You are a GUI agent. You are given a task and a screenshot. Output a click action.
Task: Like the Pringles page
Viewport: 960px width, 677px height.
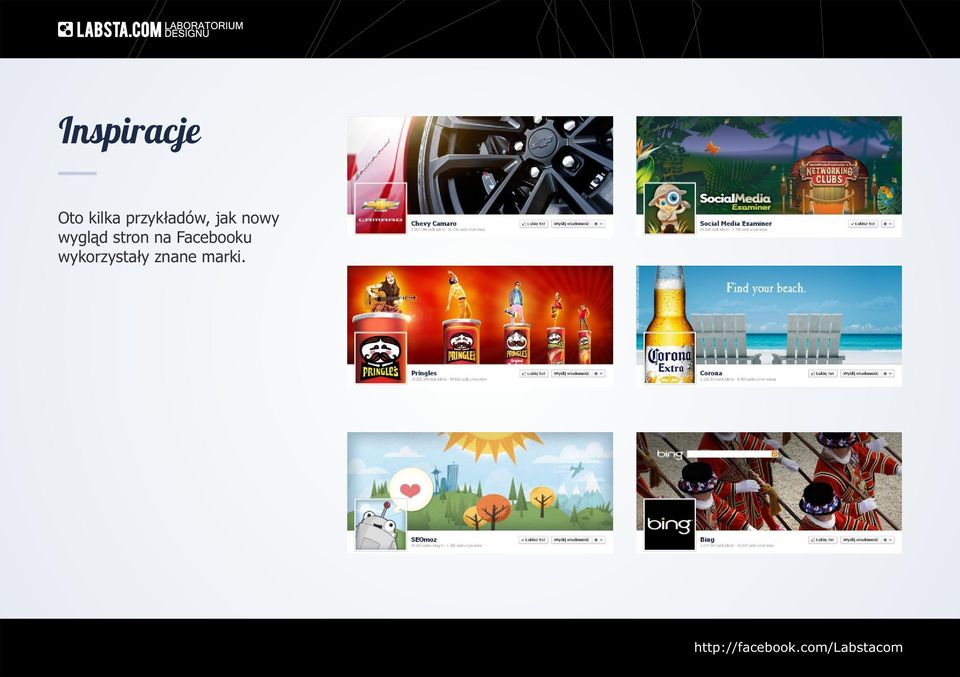click(x=533, y=373)
